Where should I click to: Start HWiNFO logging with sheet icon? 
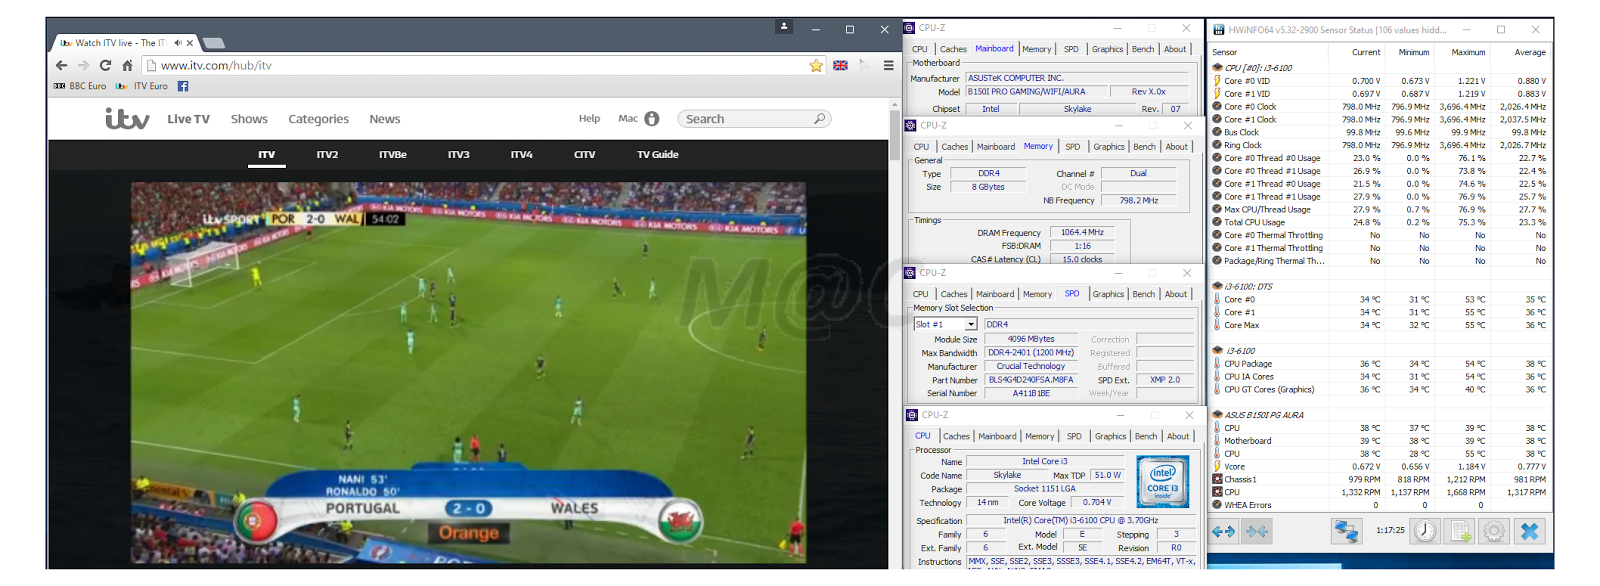click(1460, 532)
